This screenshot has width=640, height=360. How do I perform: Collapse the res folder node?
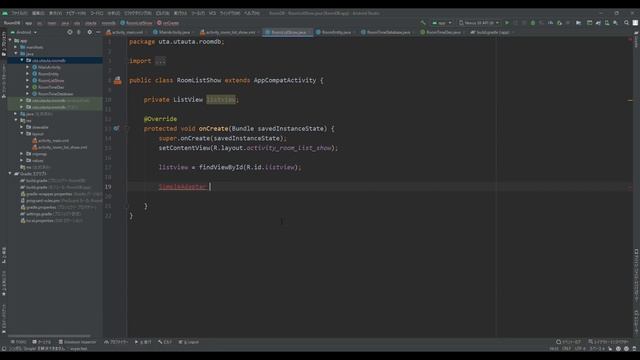[x=16, y=120]
